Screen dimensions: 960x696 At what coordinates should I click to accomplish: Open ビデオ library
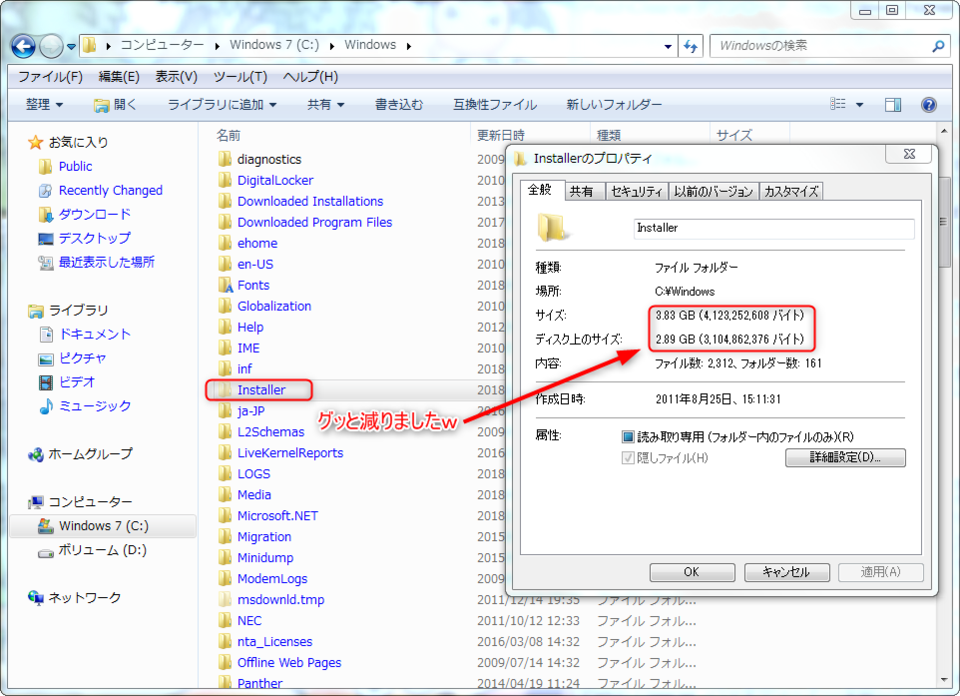coord(77,382)
